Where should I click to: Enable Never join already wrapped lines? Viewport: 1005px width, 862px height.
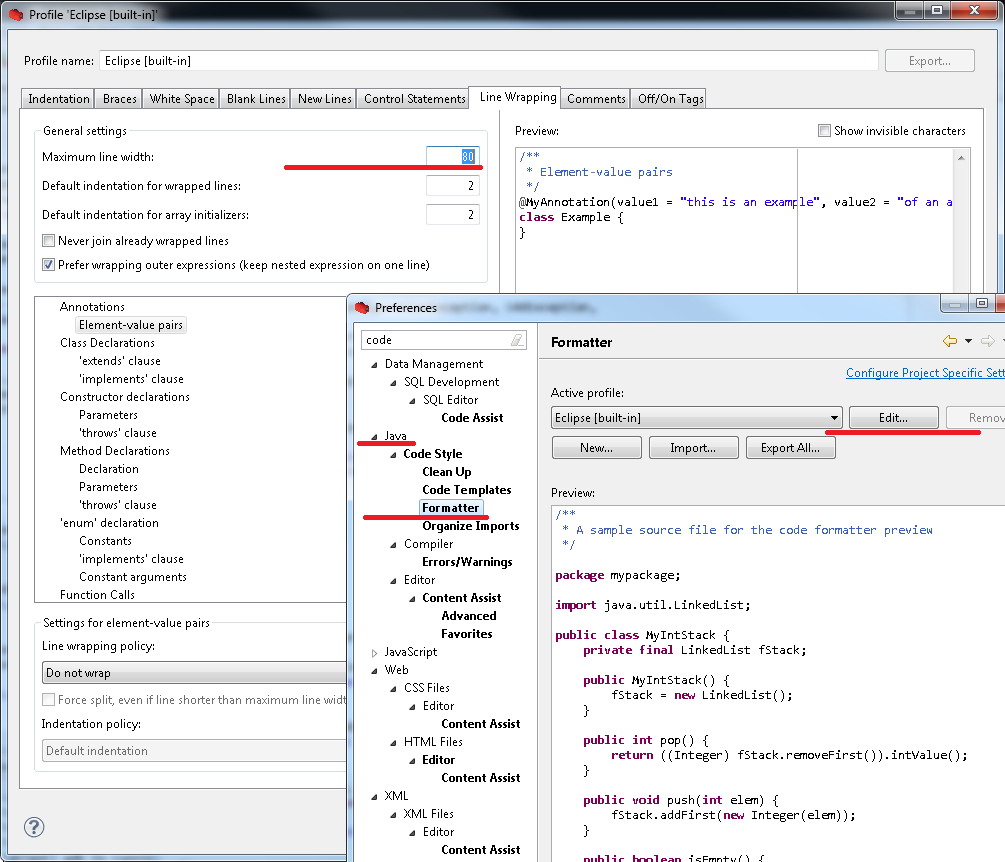point(48,241)
